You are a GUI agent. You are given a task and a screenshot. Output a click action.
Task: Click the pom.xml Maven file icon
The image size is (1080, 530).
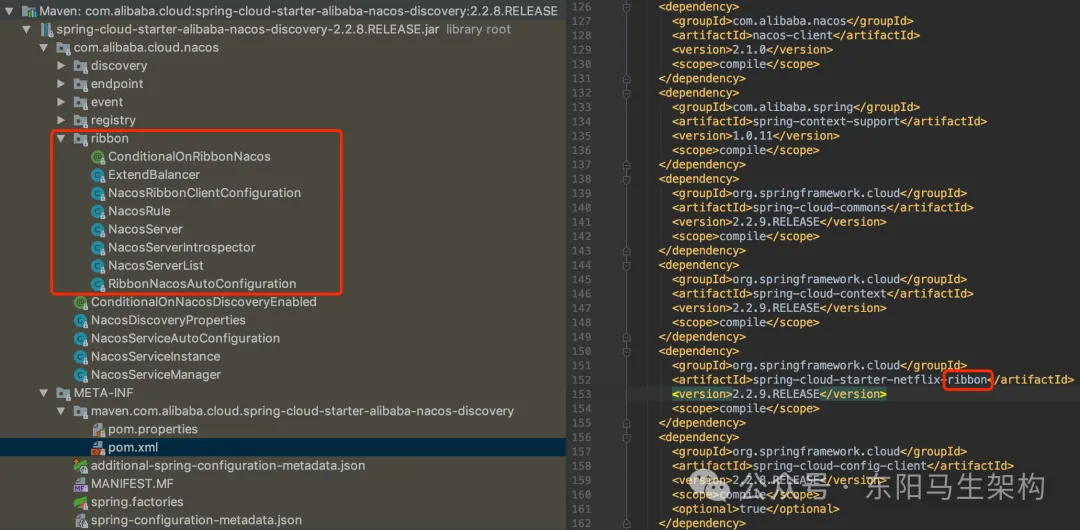(98, 447)
